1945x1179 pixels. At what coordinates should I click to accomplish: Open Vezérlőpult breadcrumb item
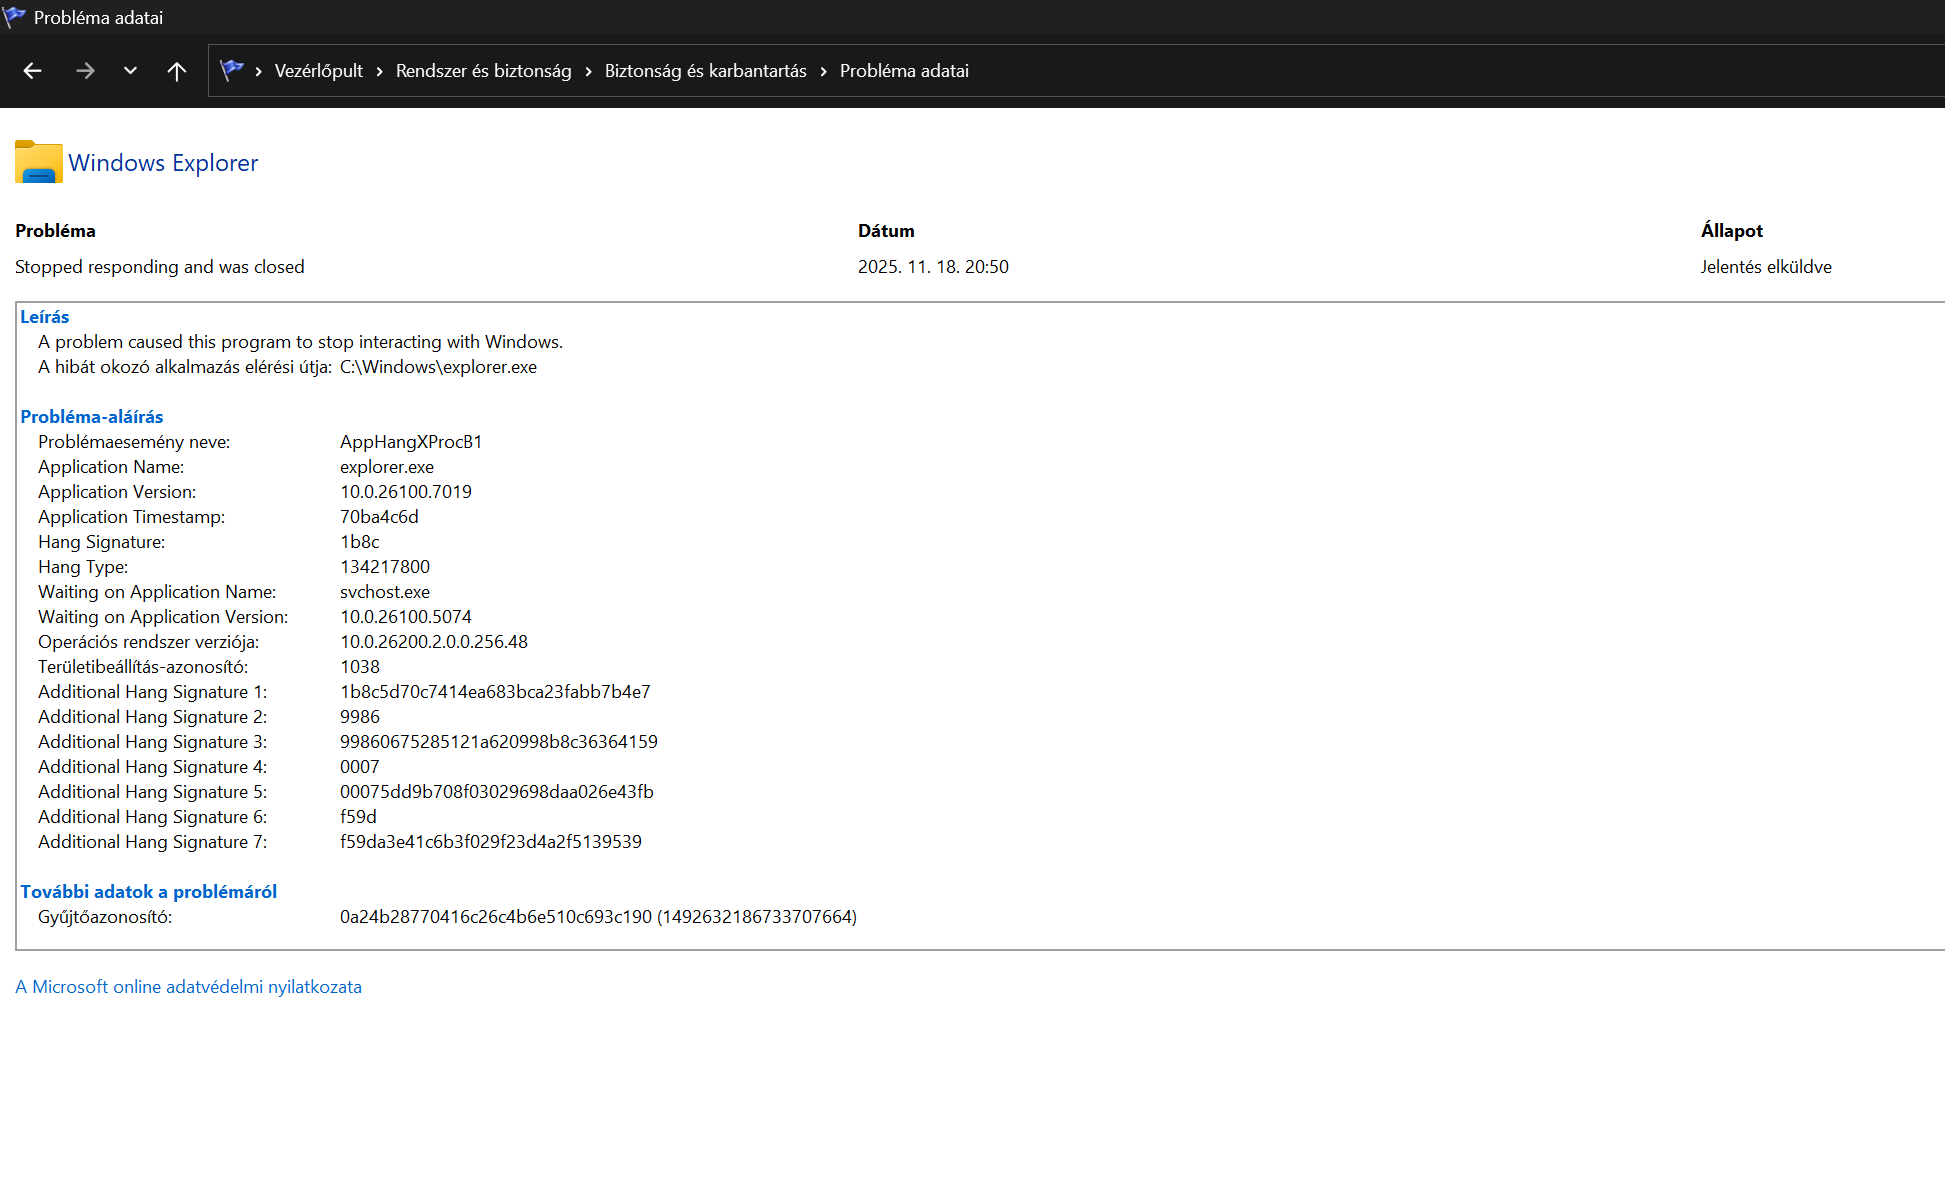318,71
